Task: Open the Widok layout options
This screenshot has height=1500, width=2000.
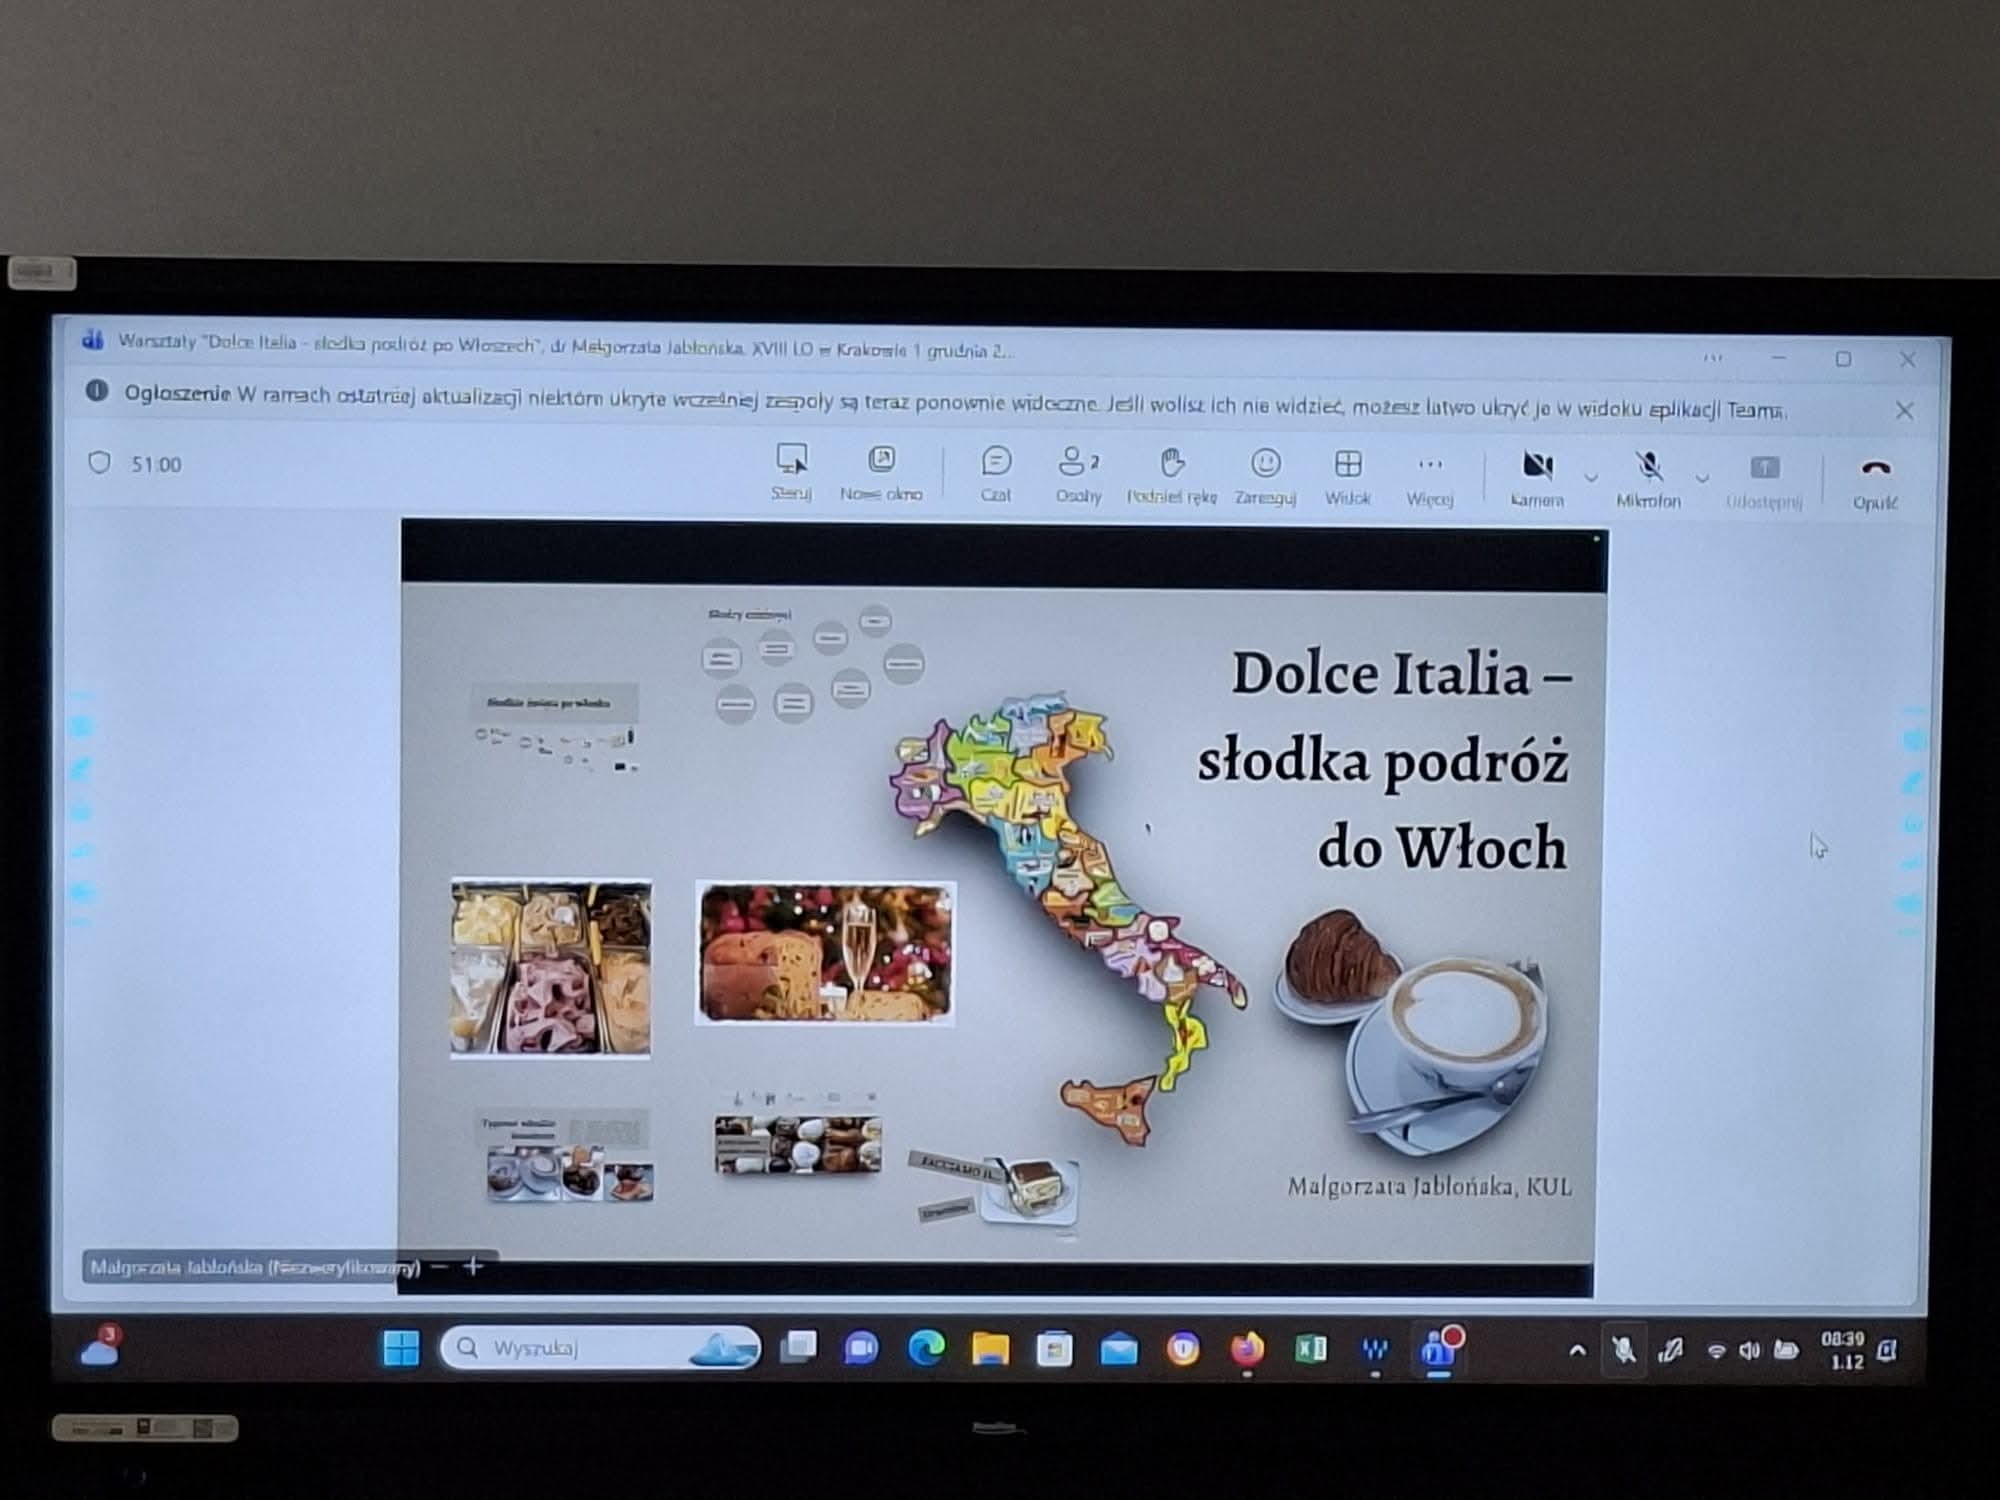Action: click(1347, 477)
